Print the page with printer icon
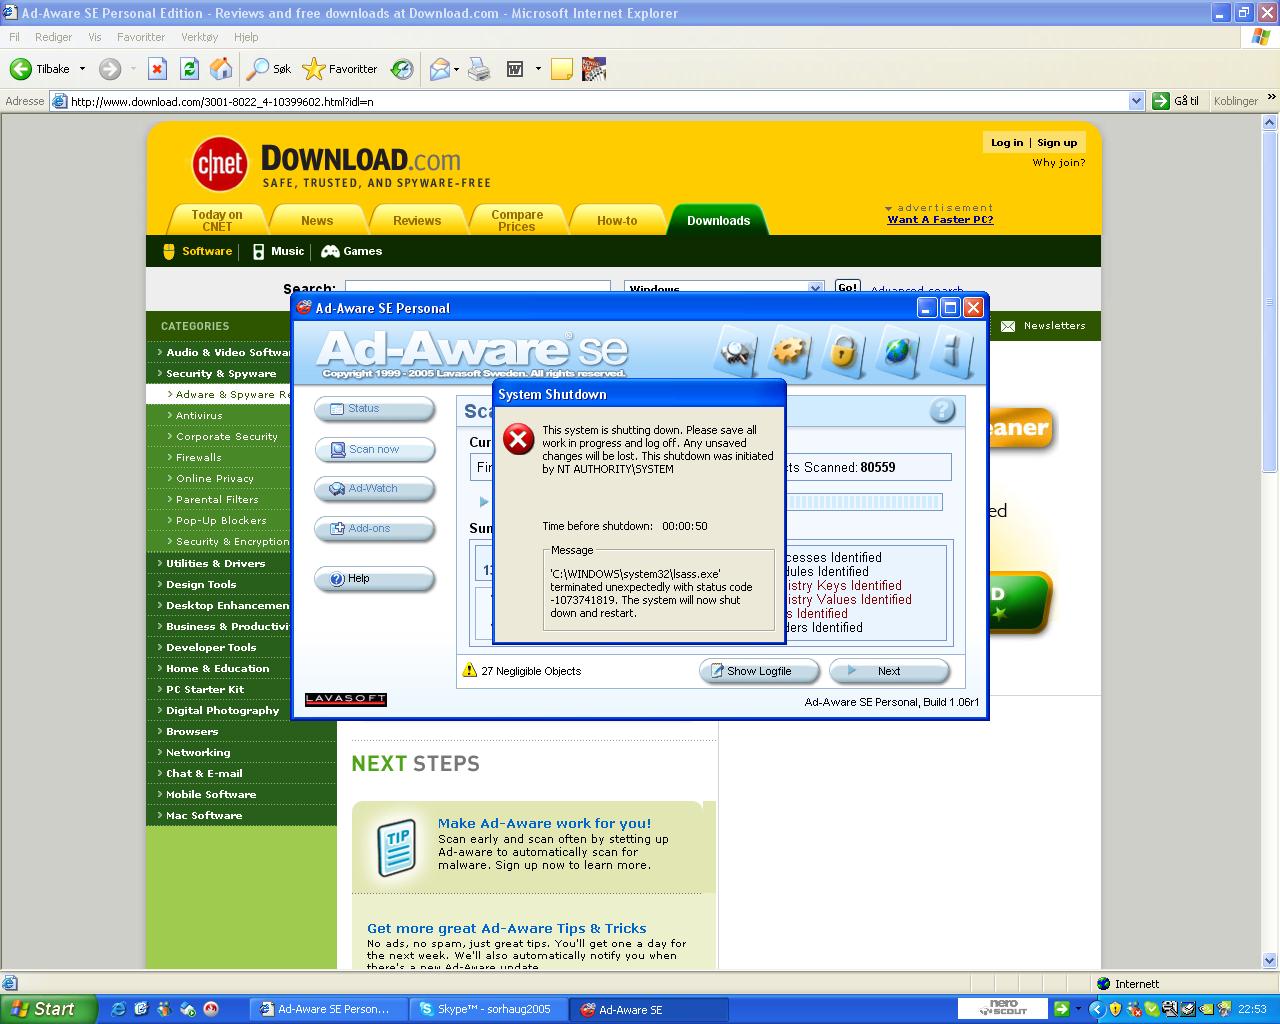This screenshot has width=1280, height=1024. [x=480, y=69]
